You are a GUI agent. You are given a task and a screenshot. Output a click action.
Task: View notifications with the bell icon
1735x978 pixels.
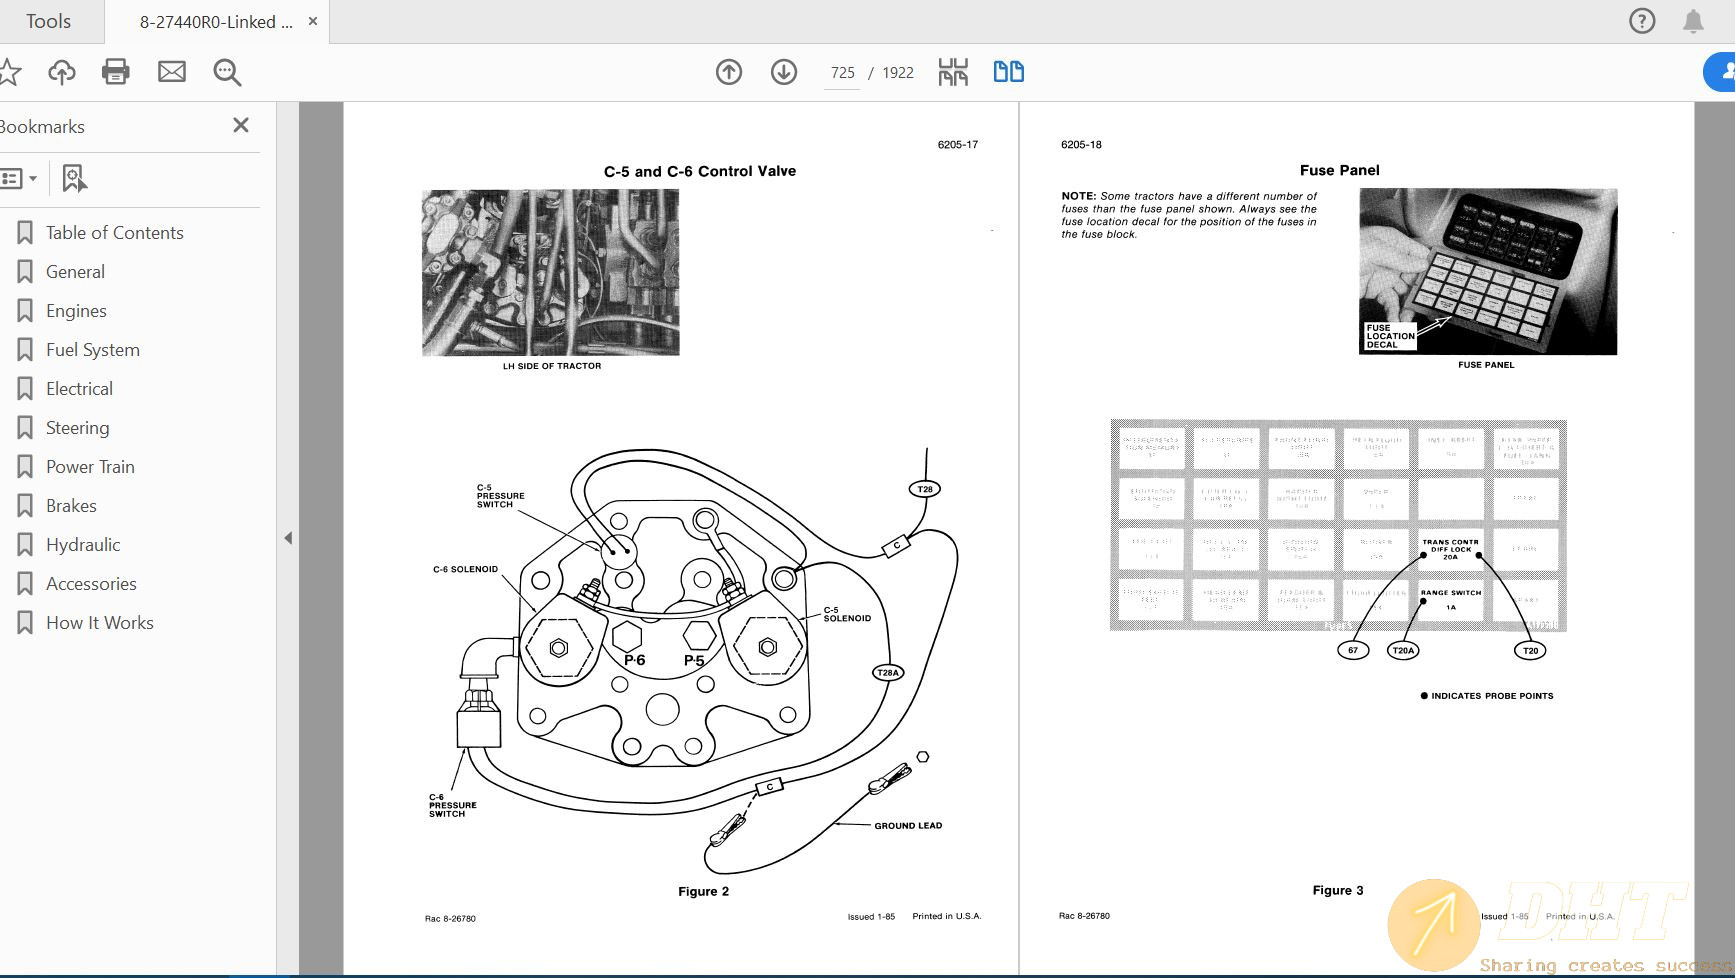(1693, 20)
